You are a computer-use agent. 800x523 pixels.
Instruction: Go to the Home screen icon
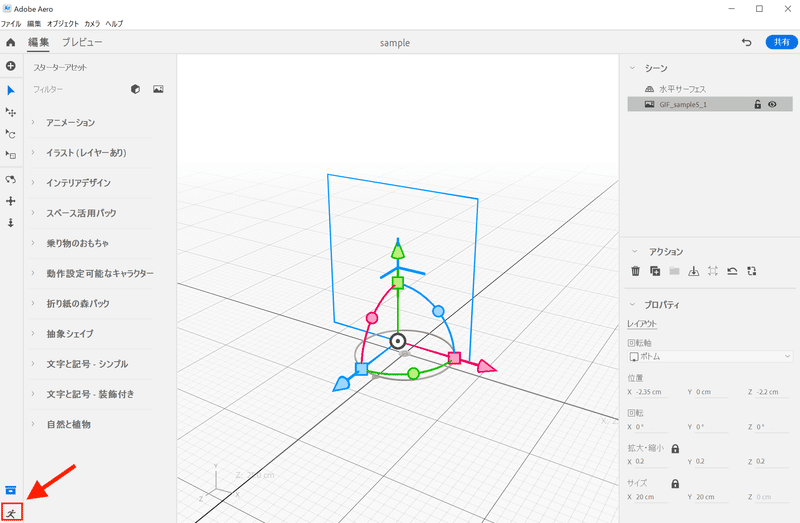(x=11, y=42)
